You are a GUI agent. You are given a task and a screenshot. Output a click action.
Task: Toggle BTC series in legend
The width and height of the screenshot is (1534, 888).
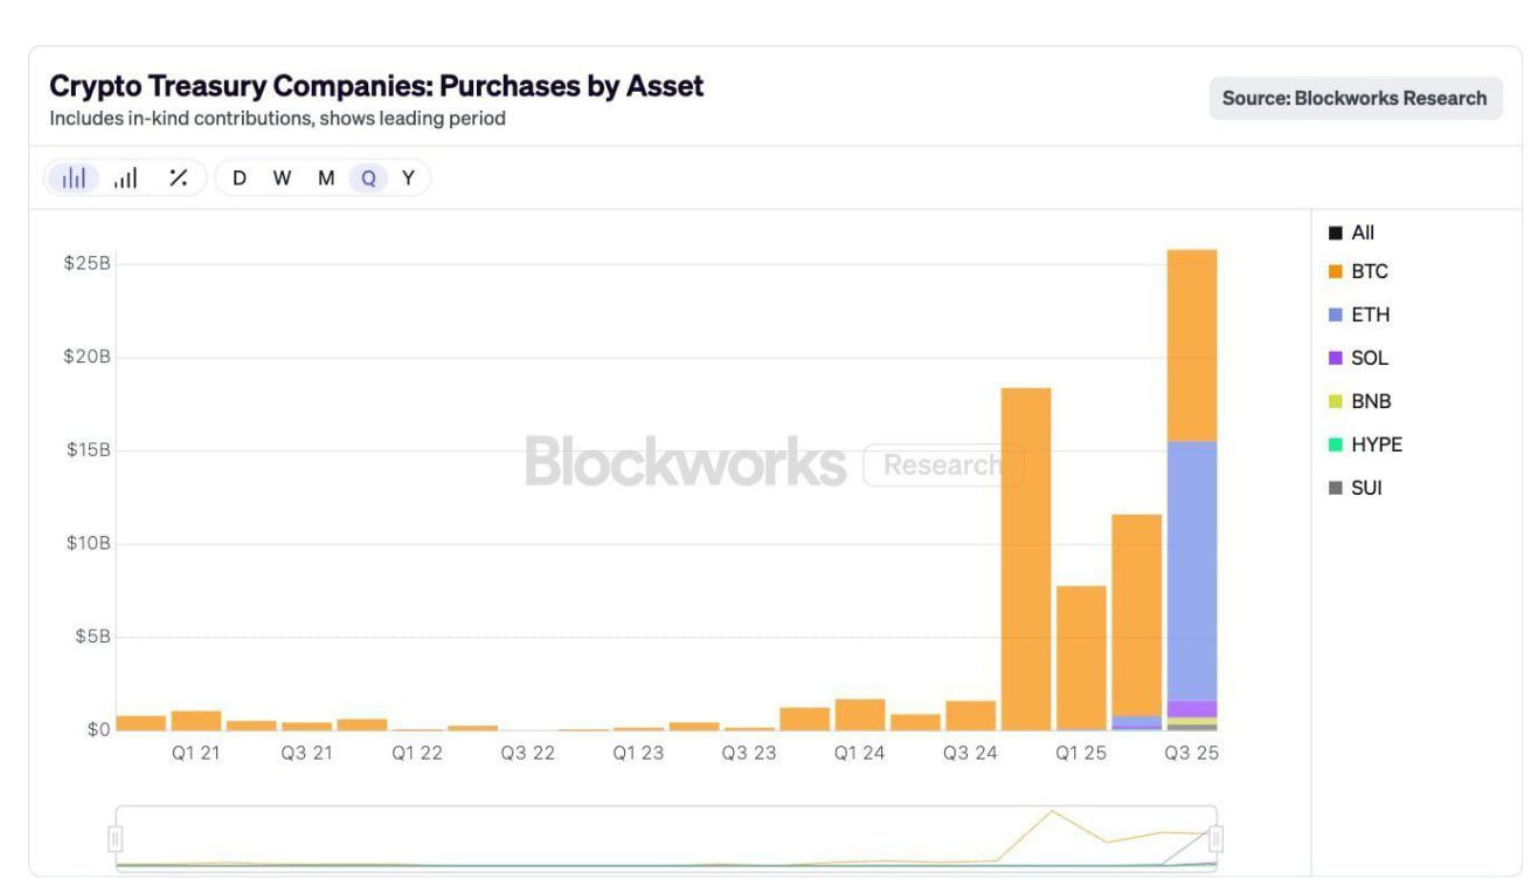click(1358, 272)
